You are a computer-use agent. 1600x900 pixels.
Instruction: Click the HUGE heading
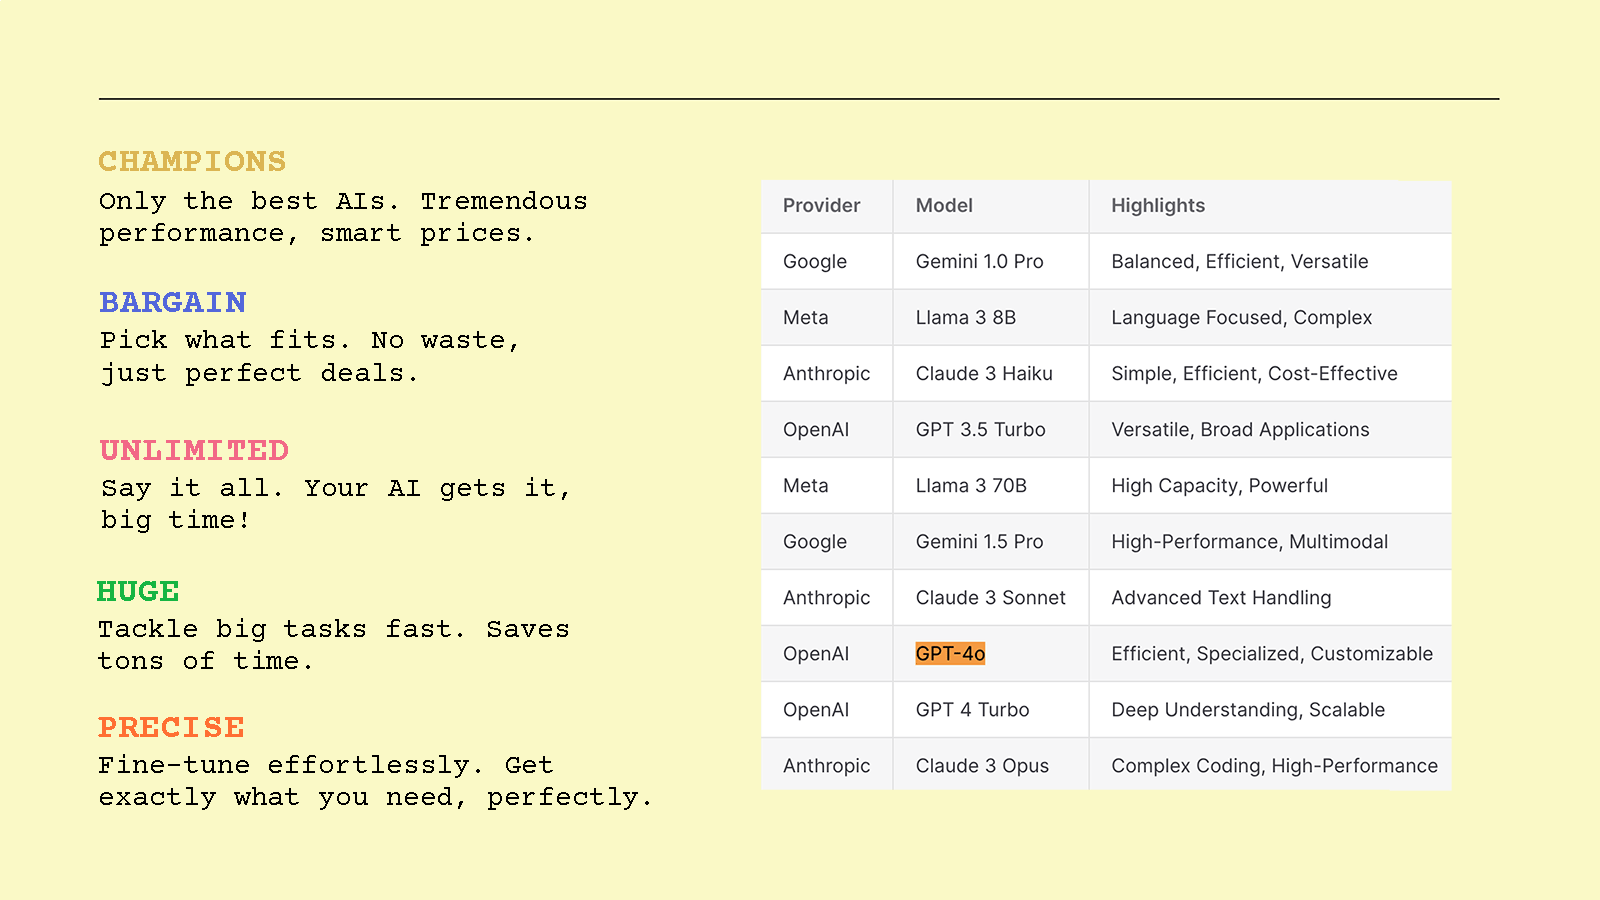point(138,591)
